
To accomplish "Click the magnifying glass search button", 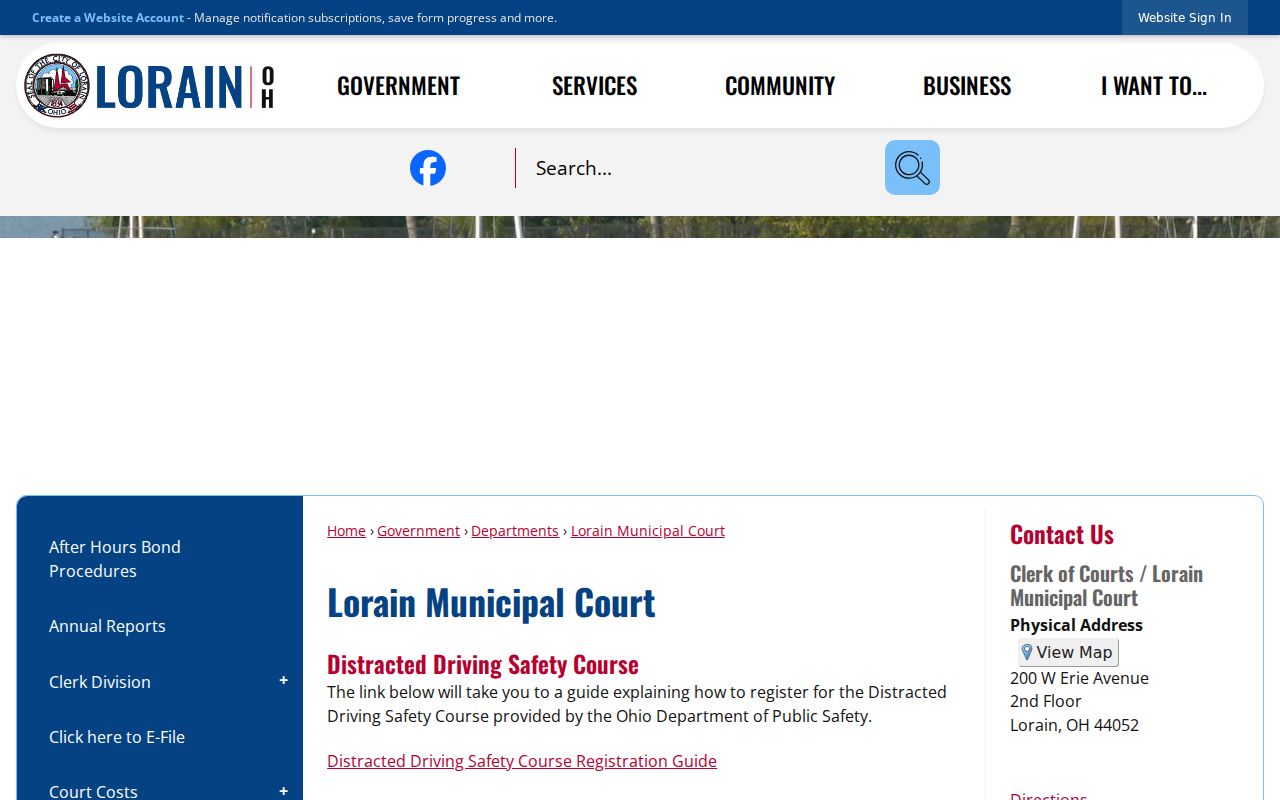I will click(x=912, y=167).
